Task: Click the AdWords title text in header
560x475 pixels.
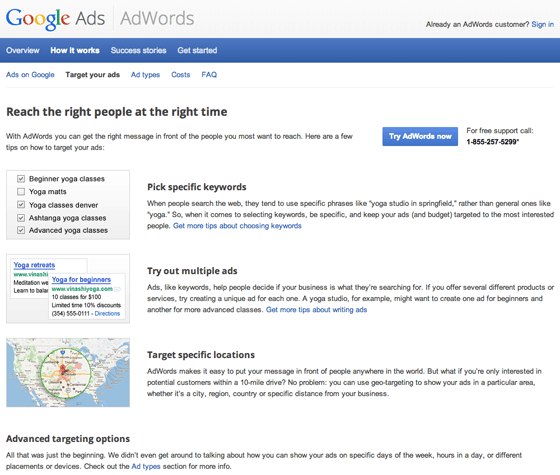Action: pyautogui.click(x=157, y=19)
